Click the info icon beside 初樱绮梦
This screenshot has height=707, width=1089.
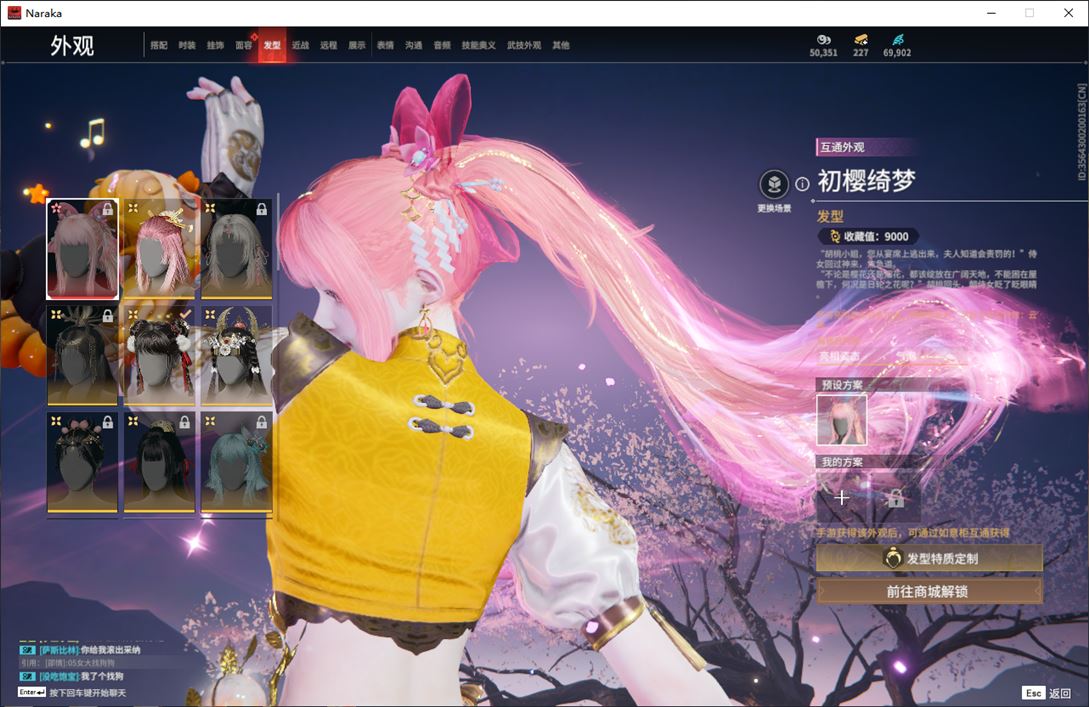(802, 184)
